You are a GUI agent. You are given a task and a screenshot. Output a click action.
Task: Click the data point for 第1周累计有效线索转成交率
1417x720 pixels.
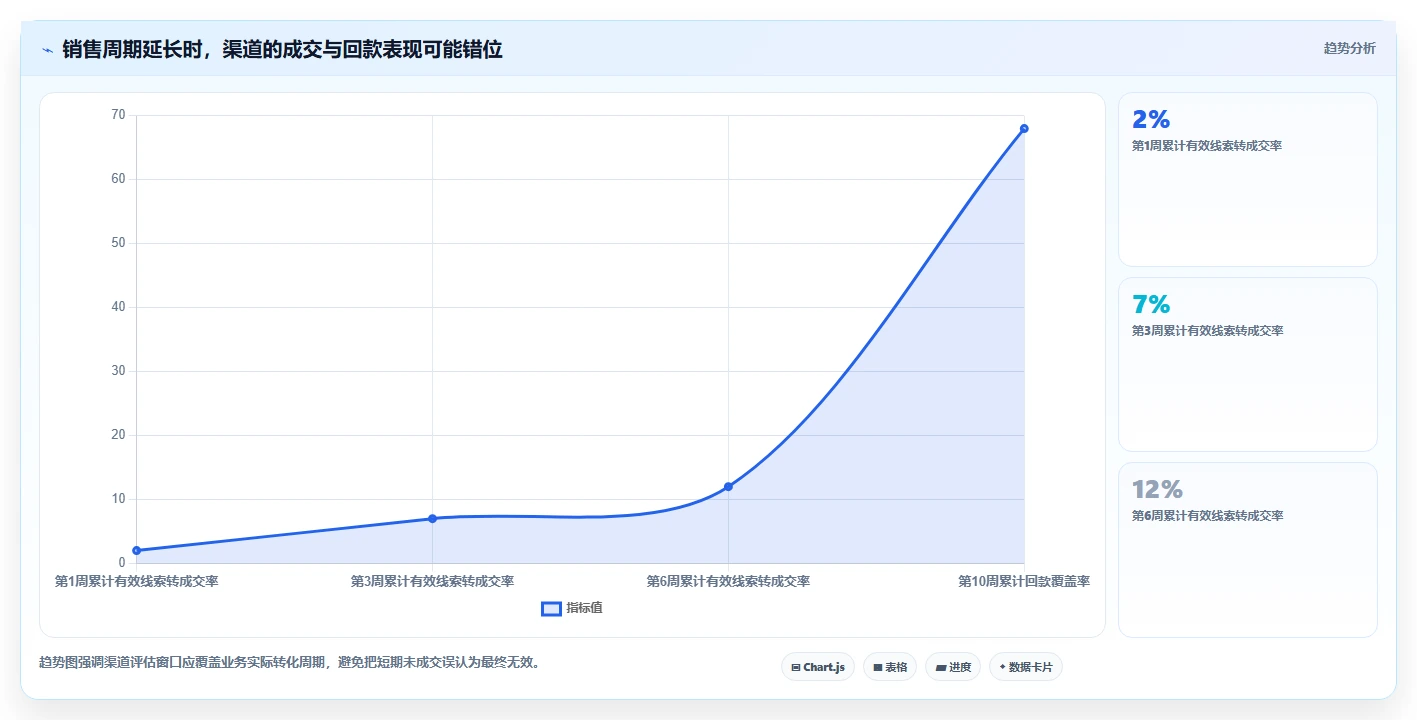click(x=136, y=550)
